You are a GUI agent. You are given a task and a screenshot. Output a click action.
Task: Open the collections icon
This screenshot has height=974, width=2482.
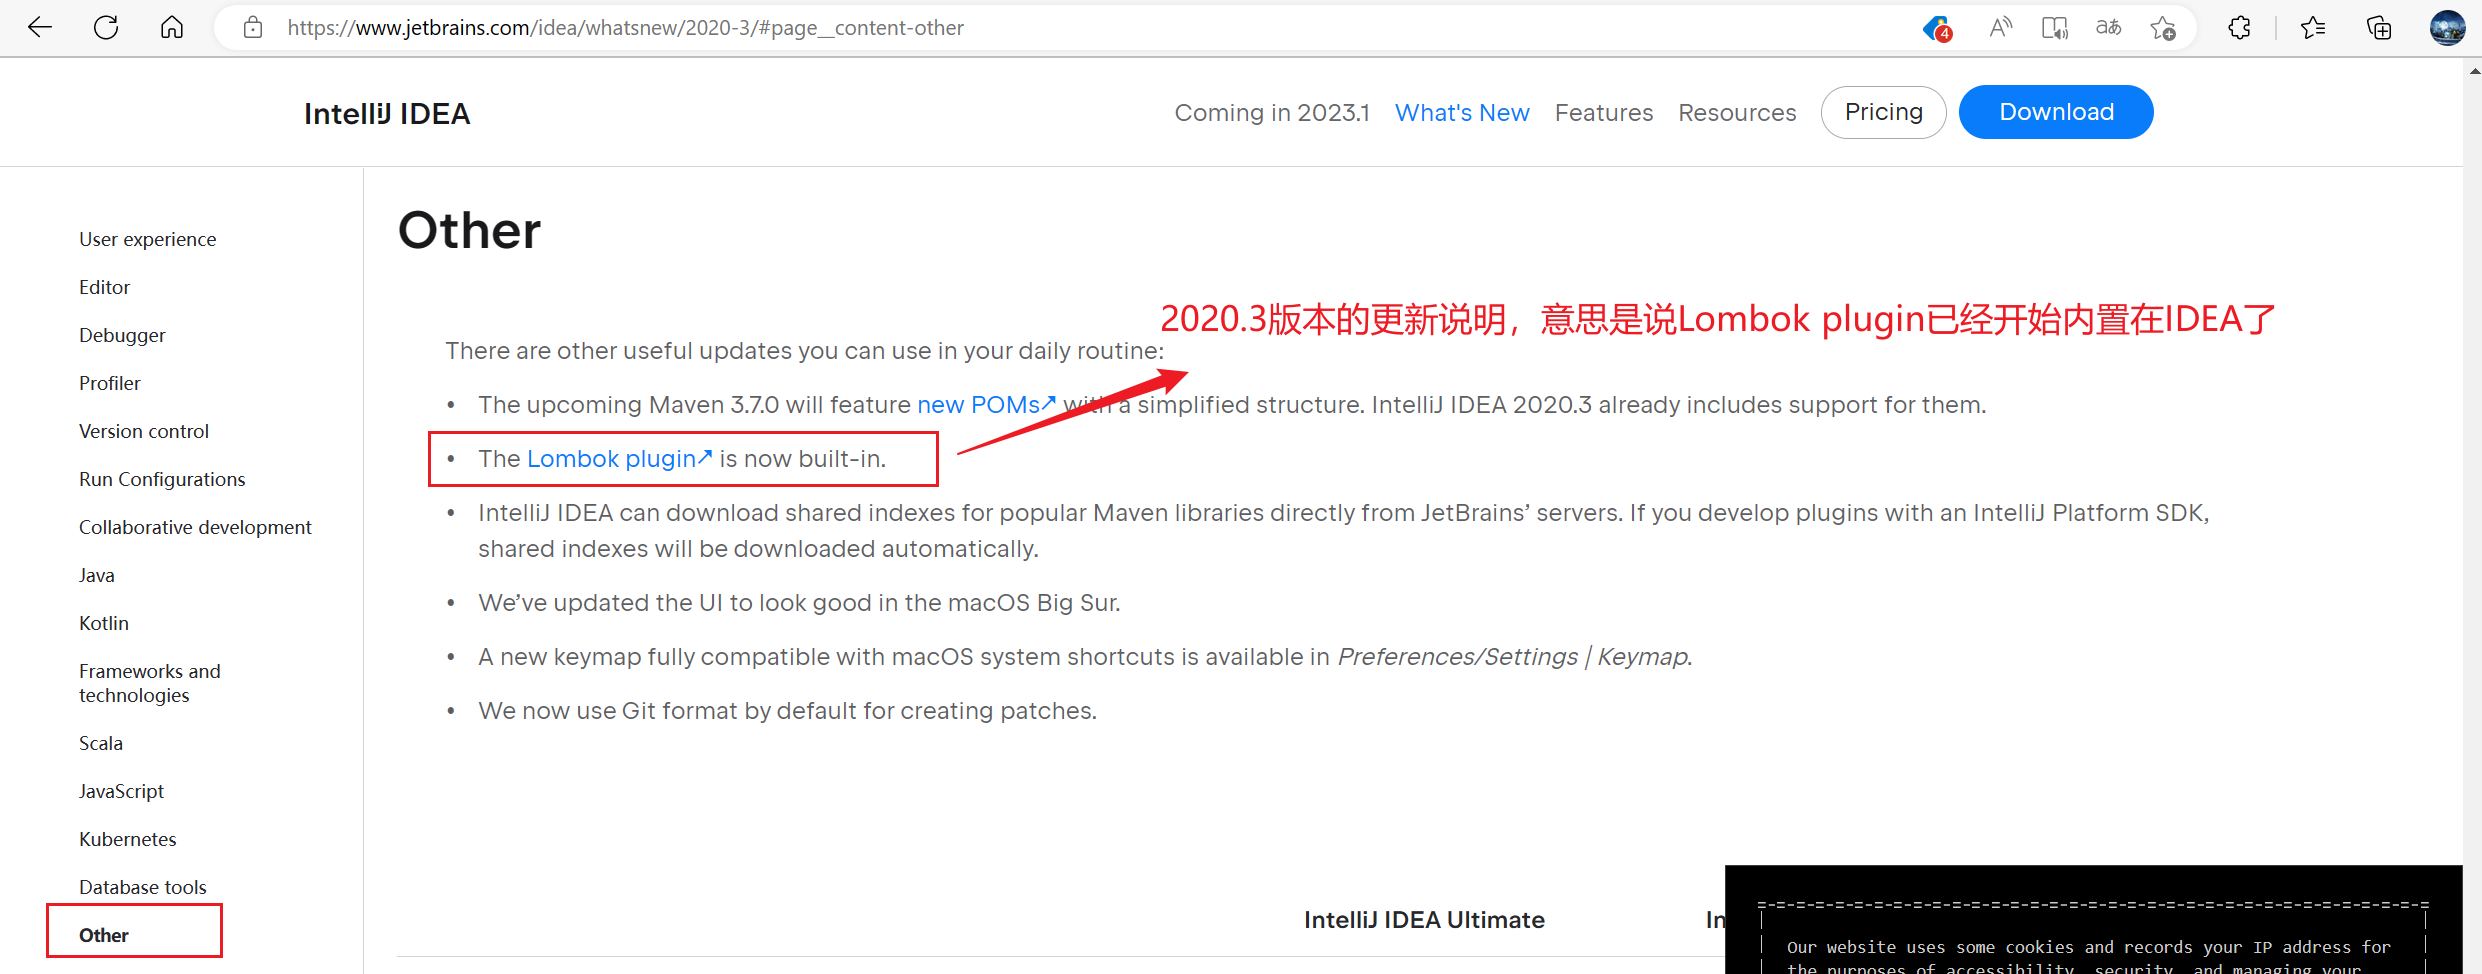pos(2379,28)
